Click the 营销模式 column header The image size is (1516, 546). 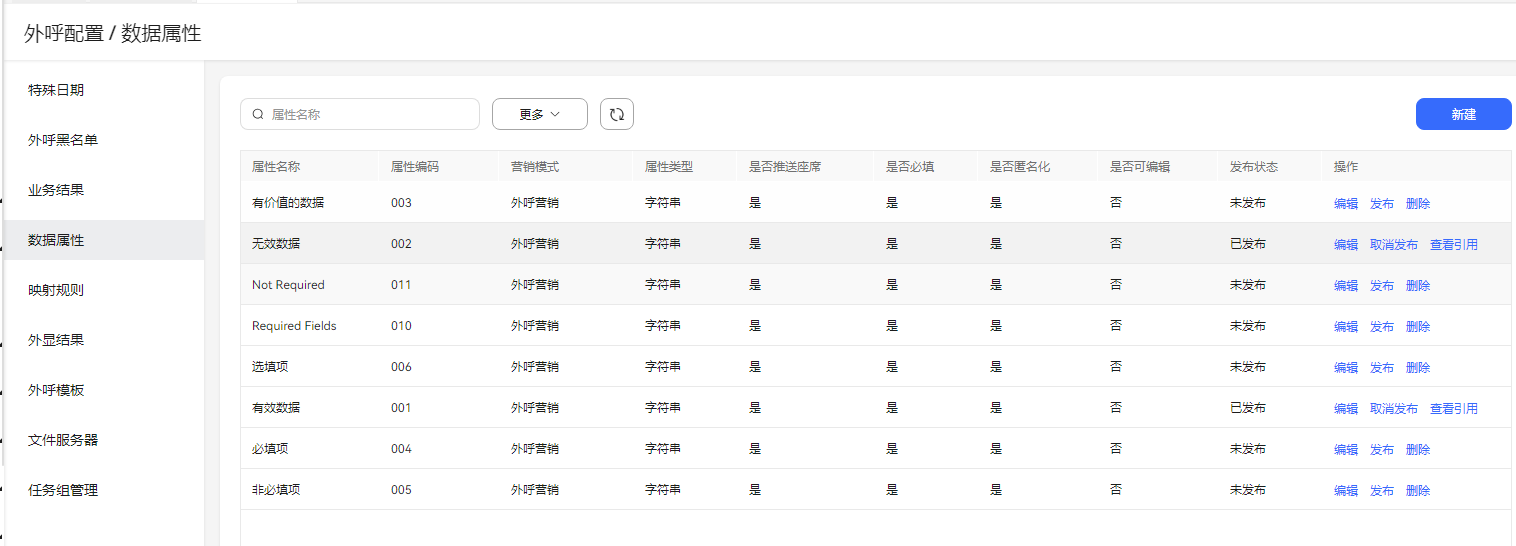coord(535,166)
